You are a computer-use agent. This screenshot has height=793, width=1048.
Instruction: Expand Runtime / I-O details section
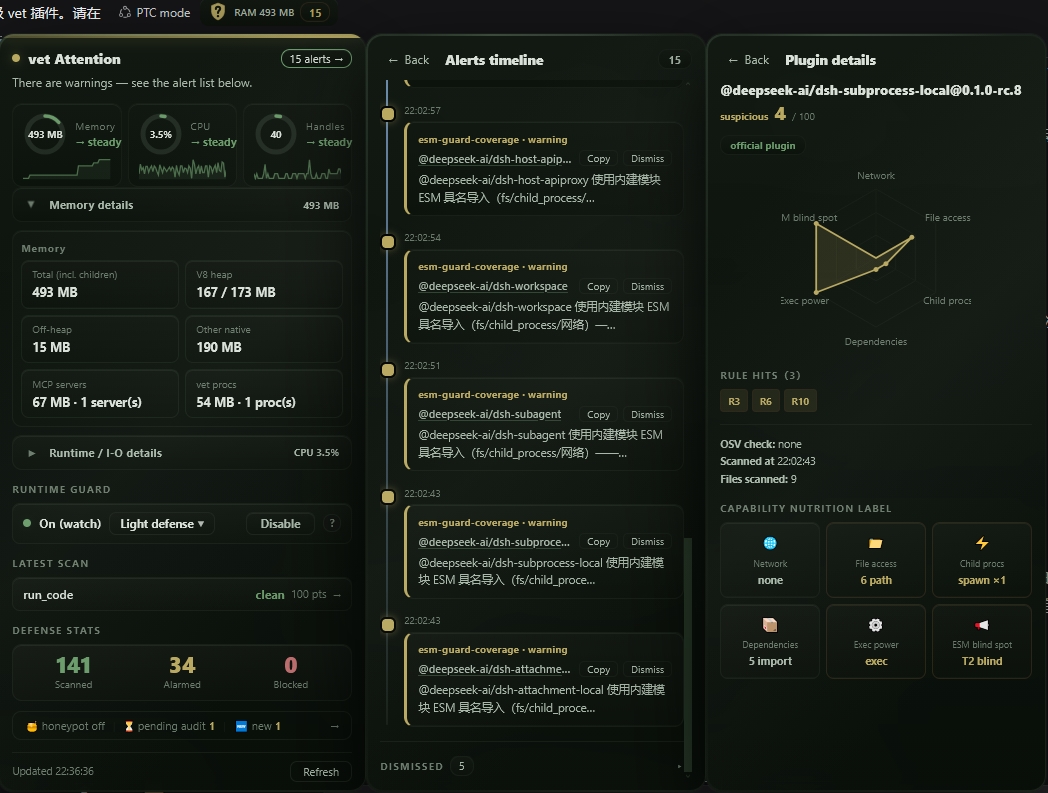click(182, 453)
